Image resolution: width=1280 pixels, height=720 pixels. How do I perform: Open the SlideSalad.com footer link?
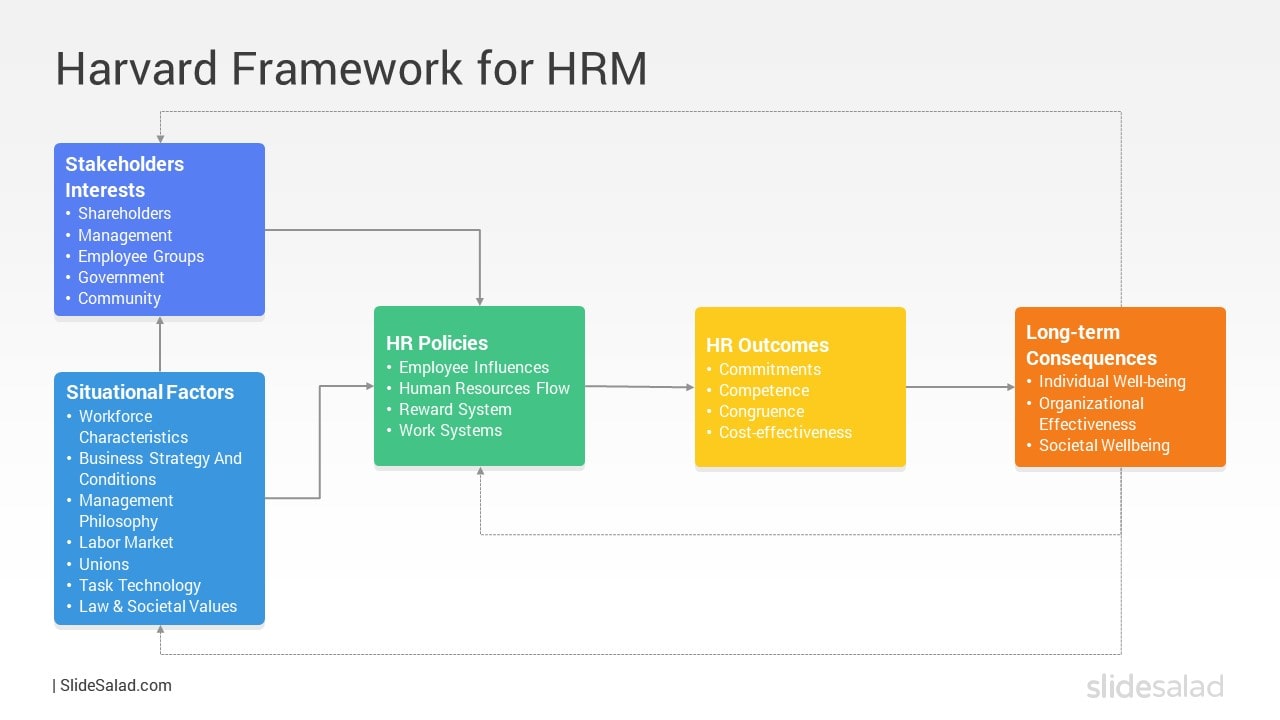click(115, 686)
